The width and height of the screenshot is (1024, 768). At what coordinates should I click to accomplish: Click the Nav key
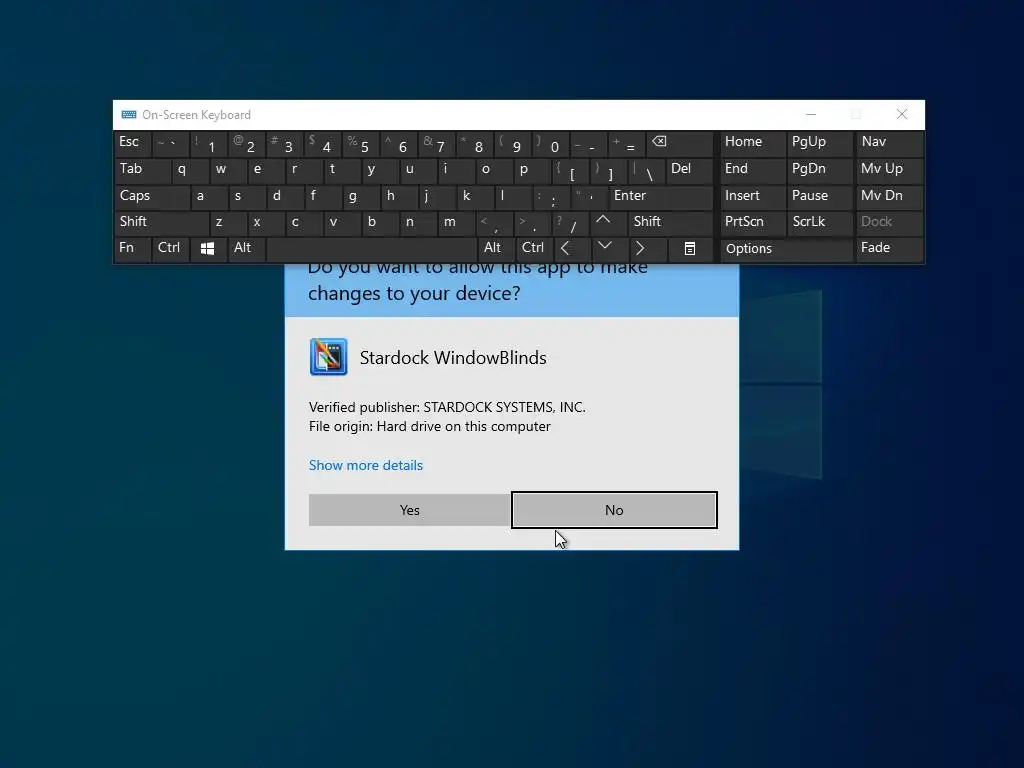[889, 143]
